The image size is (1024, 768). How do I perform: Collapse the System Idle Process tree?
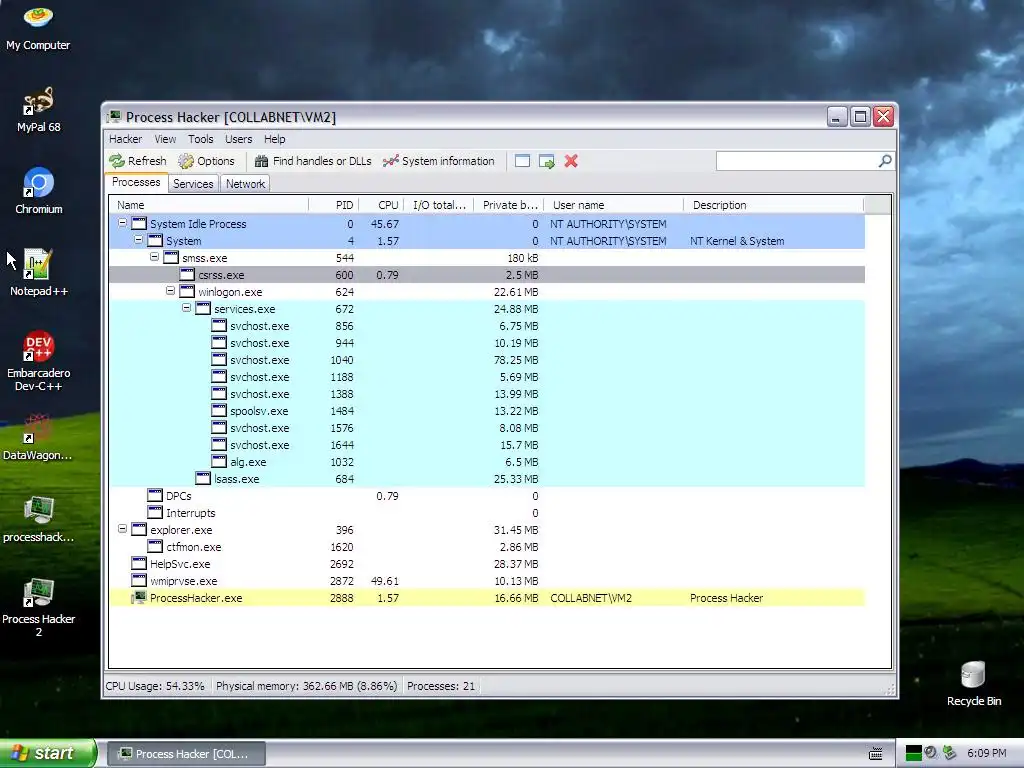(x=122, y=223)
